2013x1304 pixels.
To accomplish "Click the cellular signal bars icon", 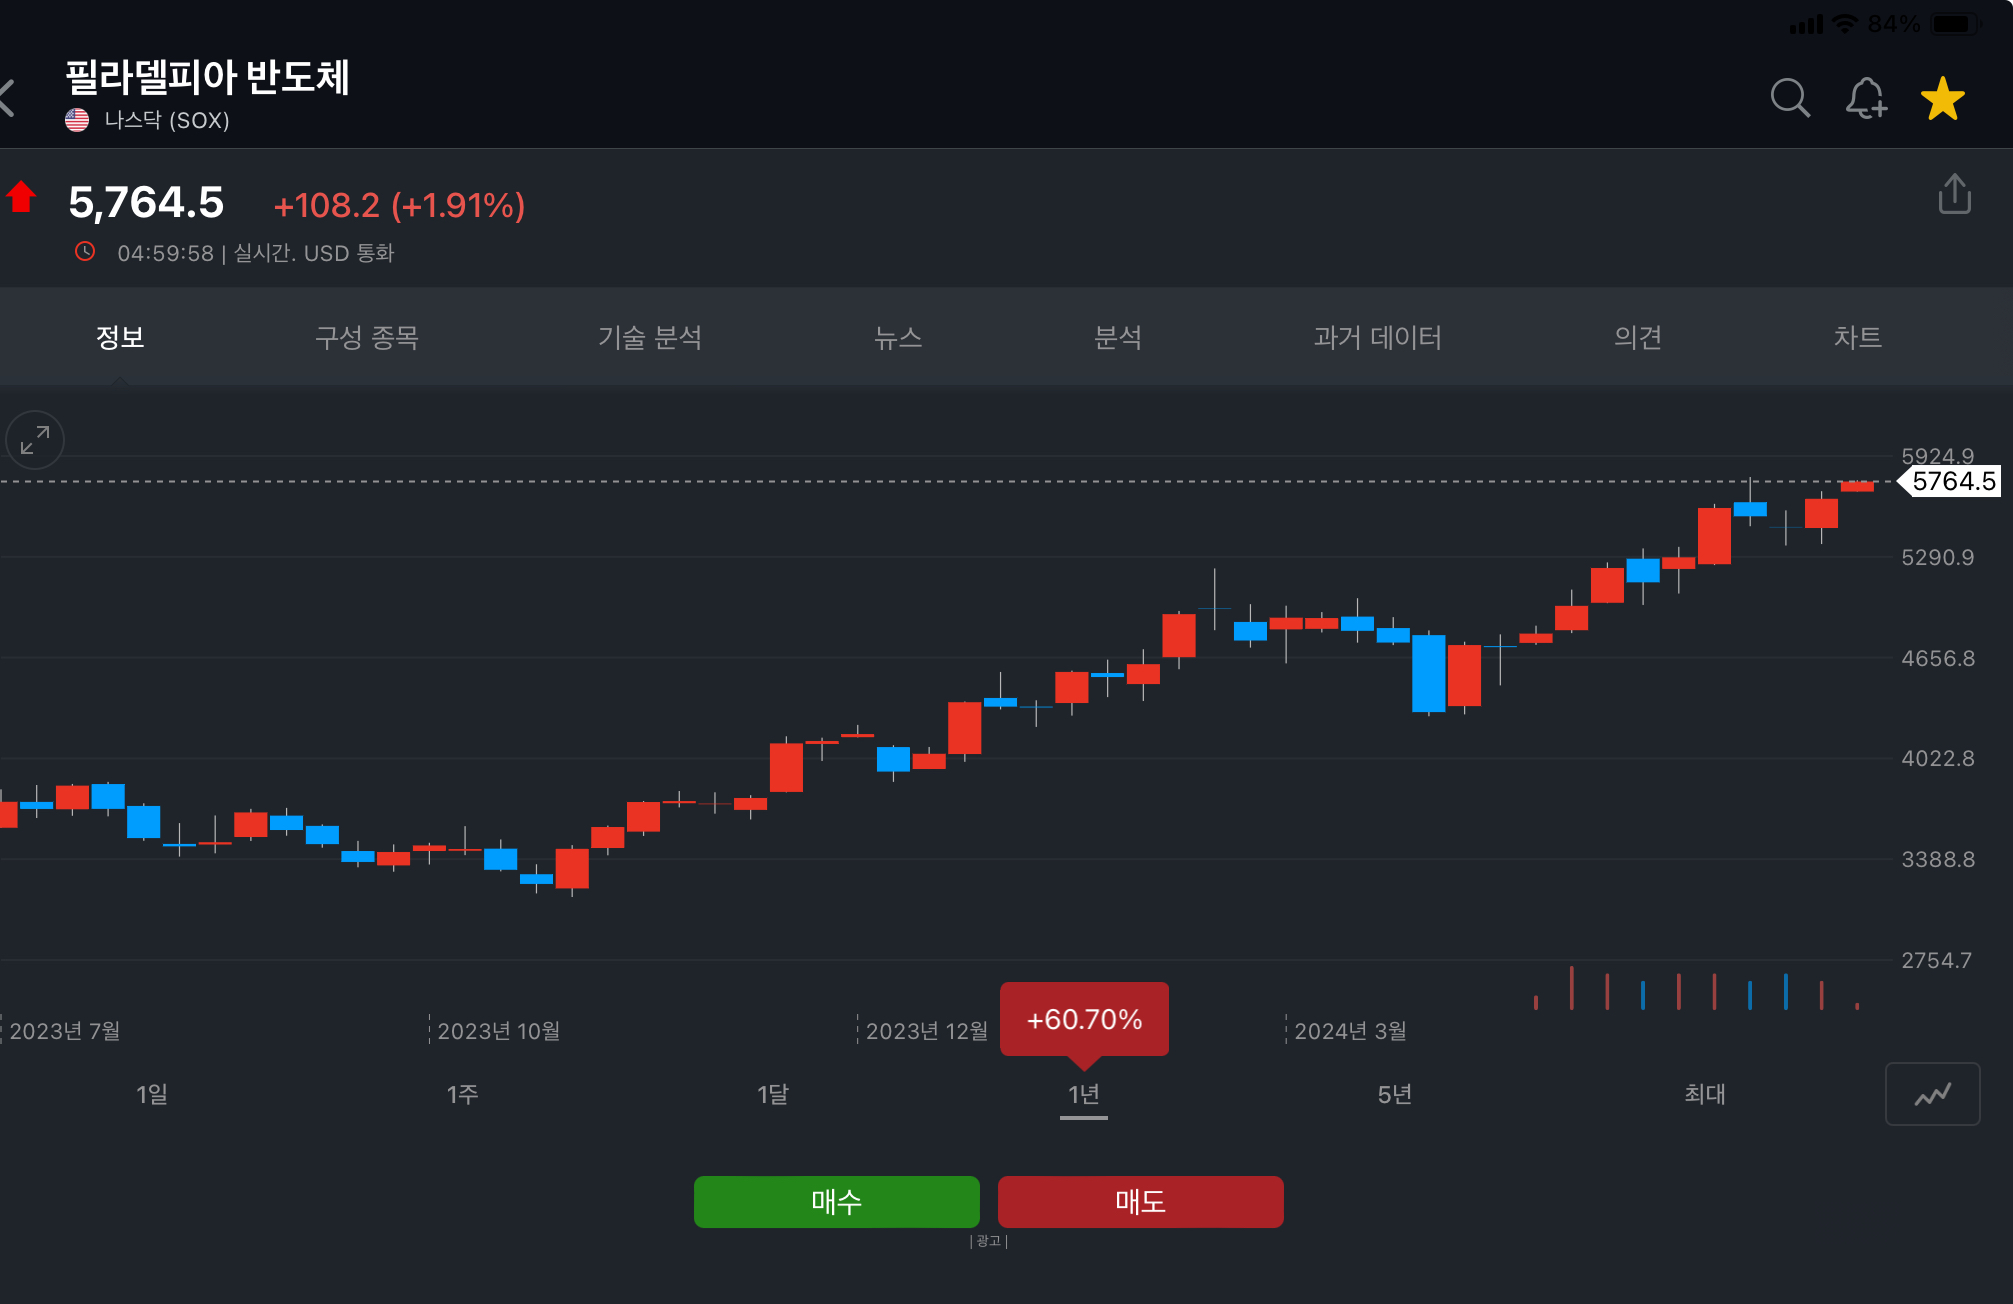I will point(1806,25).
